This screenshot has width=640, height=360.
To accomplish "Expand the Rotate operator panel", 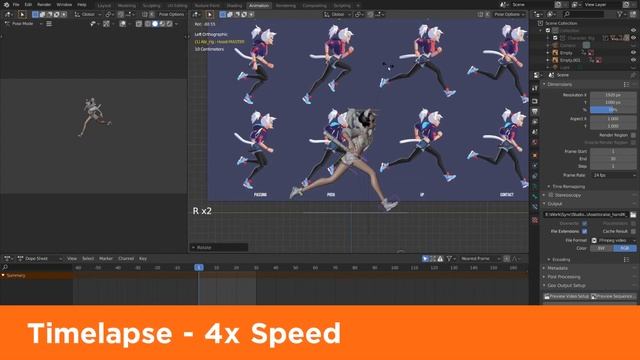I will click(x=219, y=247).
